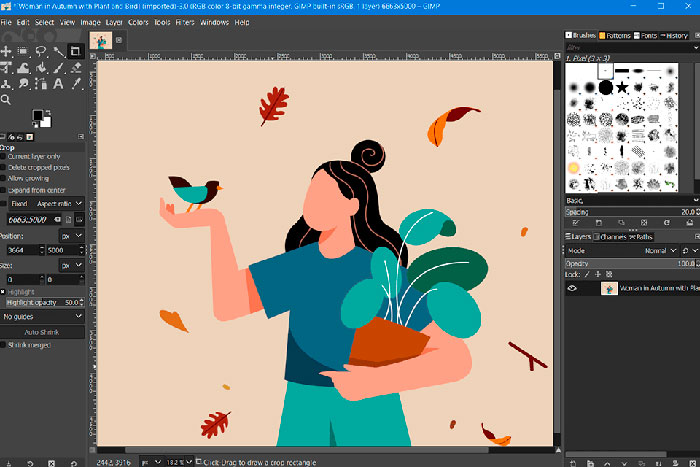The width and height of the screenshot is (700, 467).
Task: Open the Basic brush preset dropdown
Action: (x=630, y=200)
